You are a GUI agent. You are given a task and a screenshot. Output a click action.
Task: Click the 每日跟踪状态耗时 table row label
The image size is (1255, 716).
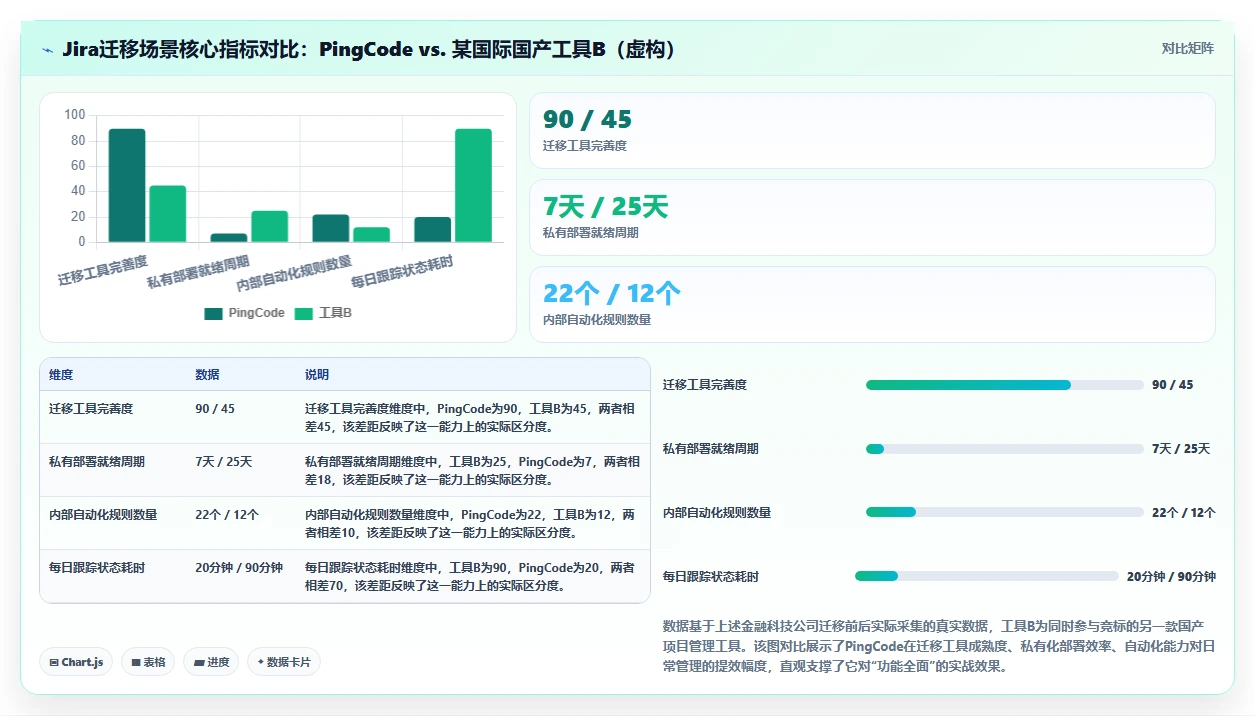[97, 568]
